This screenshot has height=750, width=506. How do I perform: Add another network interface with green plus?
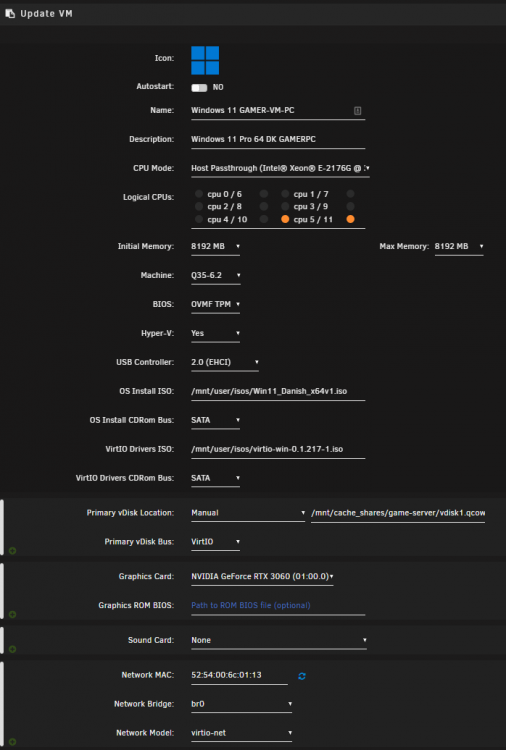[12, 742]
